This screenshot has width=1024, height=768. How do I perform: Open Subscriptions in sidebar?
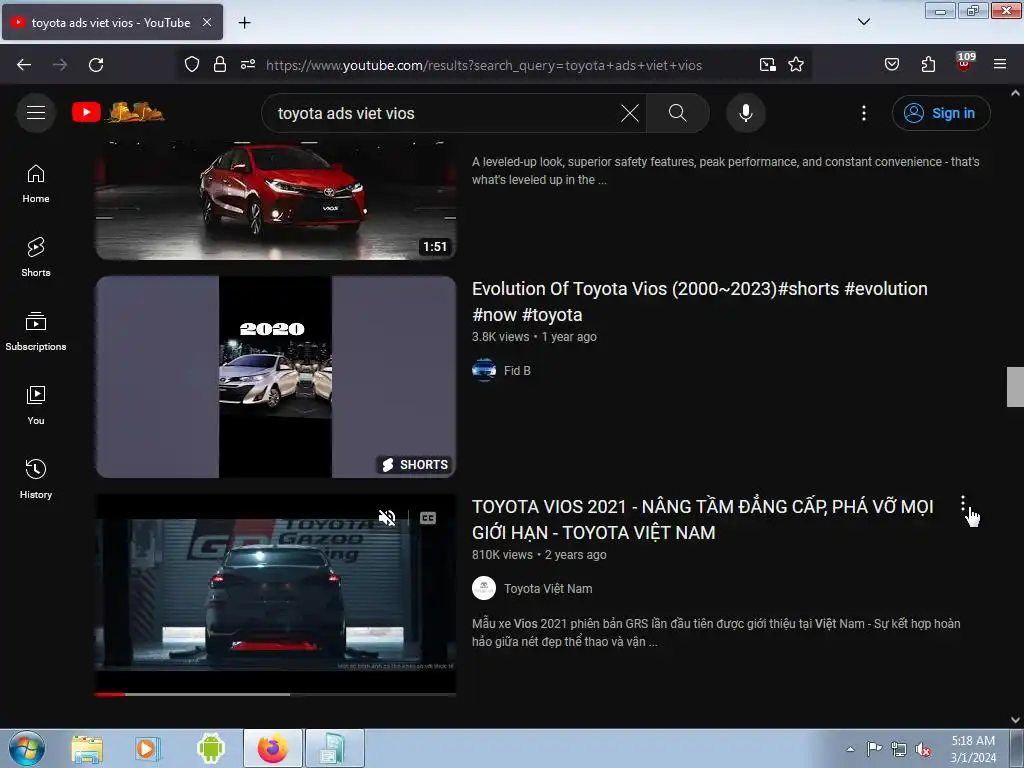click(36, 332)
